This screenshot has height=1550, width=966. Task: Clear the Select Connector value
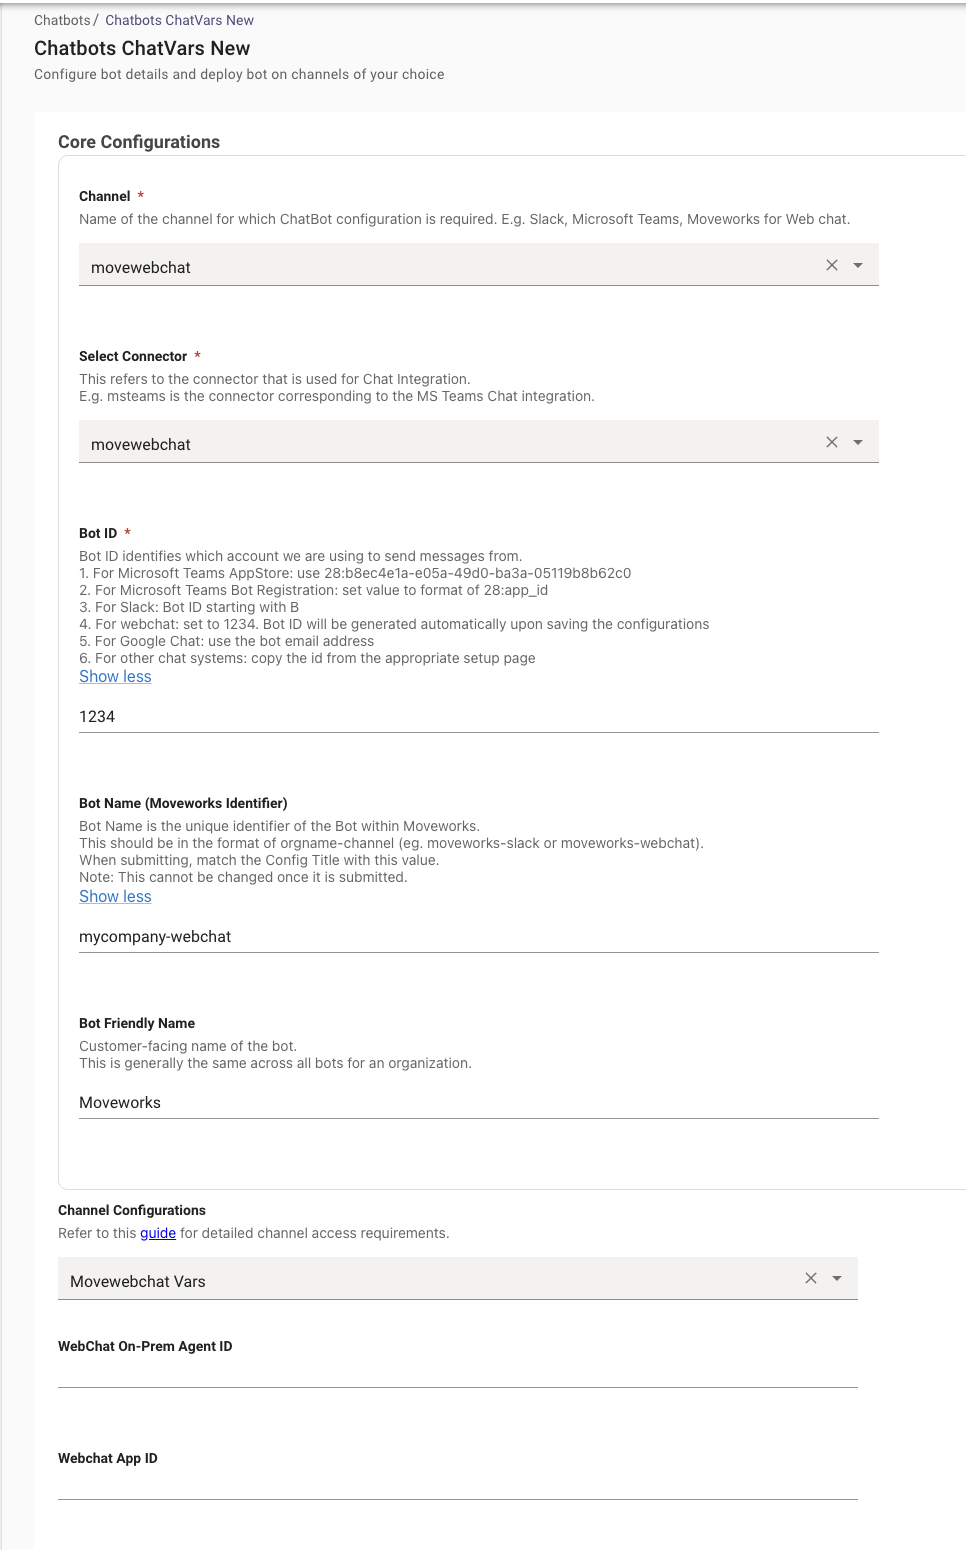click(x=831, y=442)
